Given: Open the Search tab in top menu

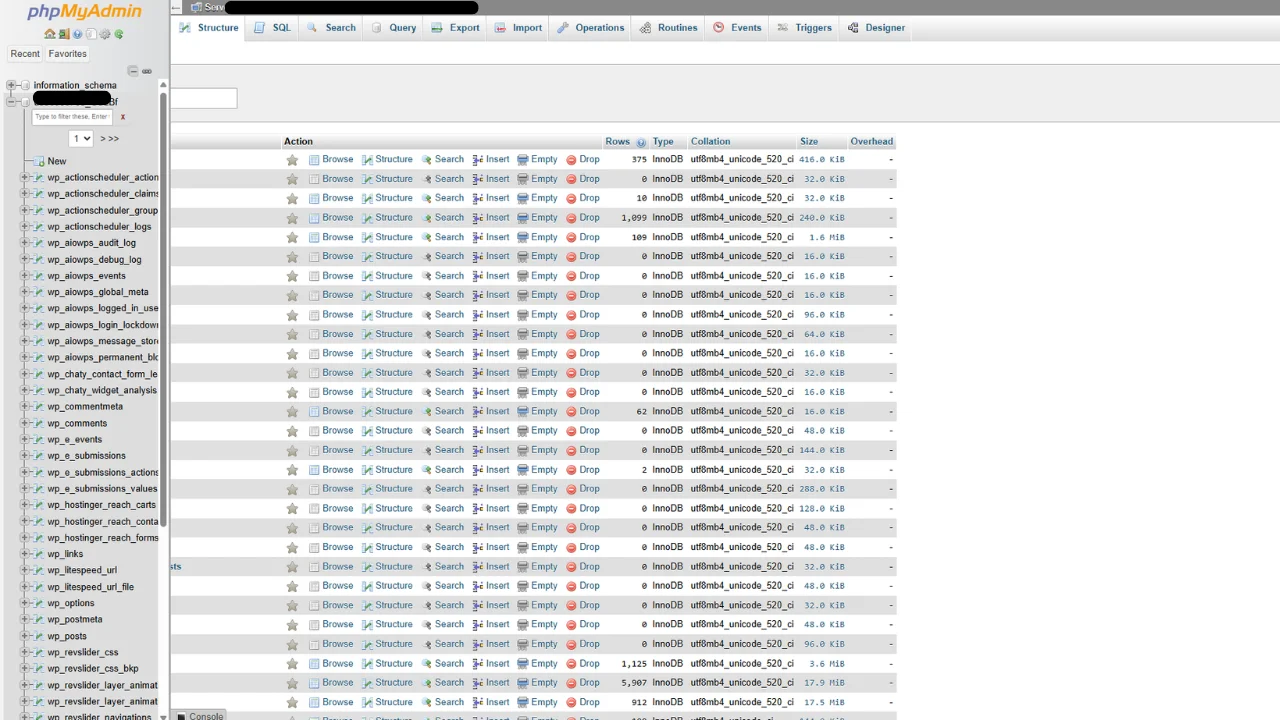Looking at the screenshot, I should point(332,28).
